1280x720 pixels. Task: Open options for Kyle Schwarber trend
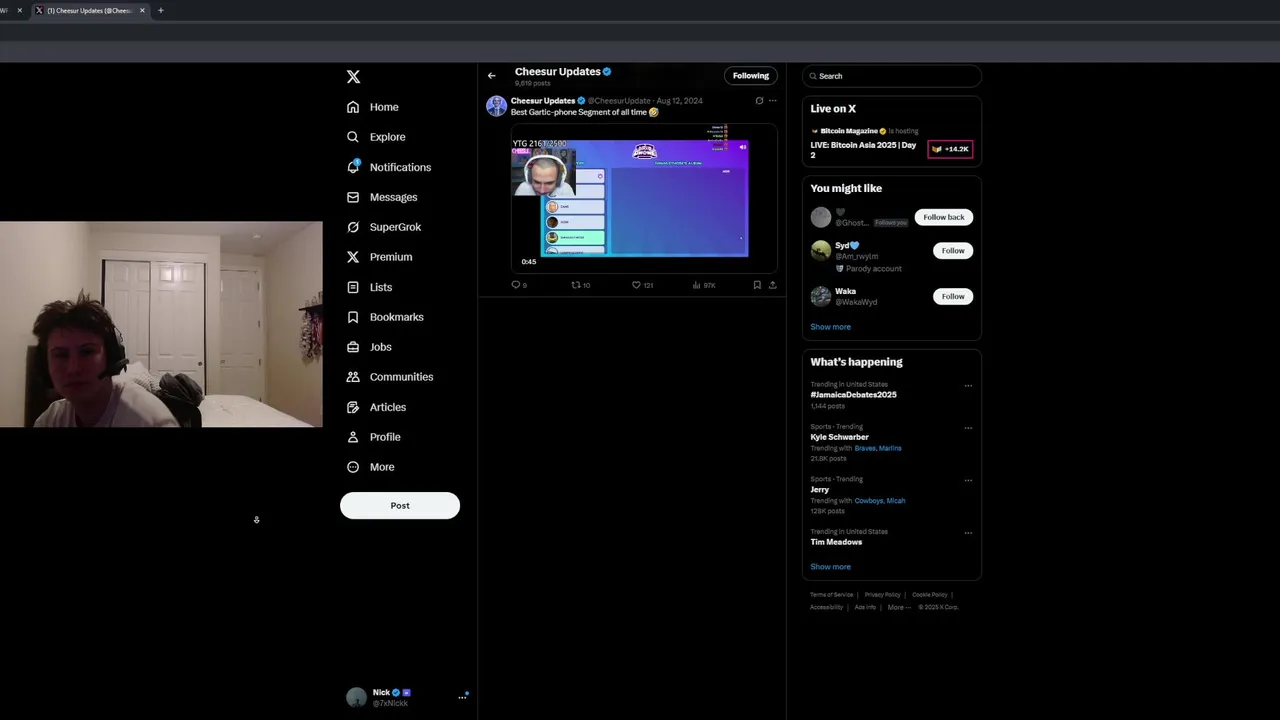(x=968, y=428)
